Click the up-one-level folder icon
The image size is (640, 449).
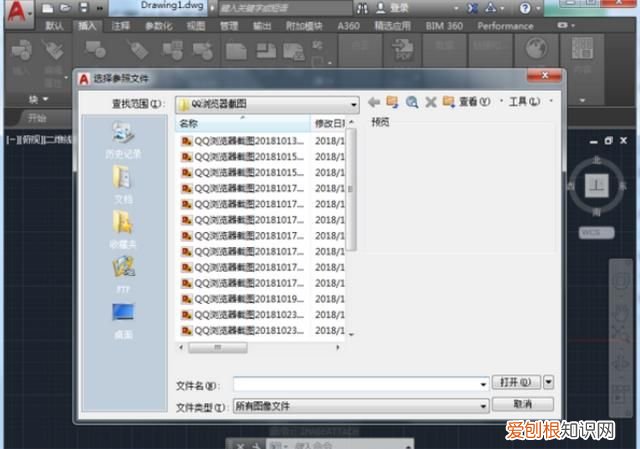(392, 102)
